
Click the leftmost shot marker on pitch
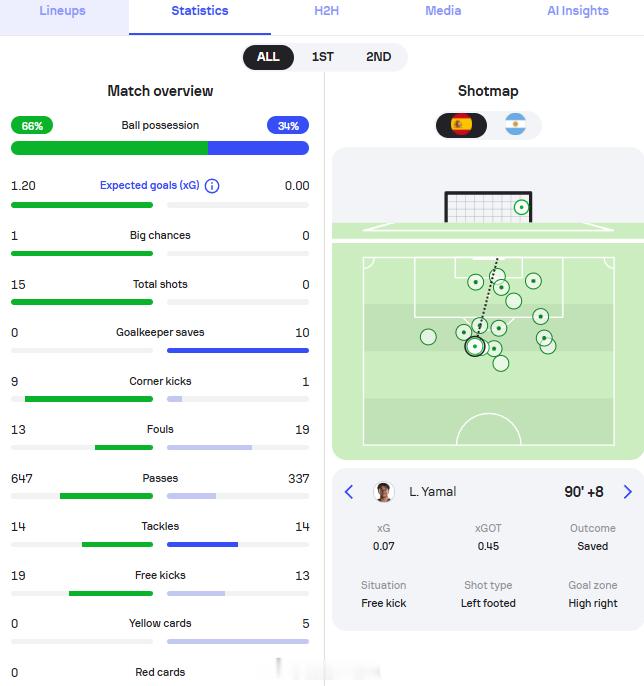(x=428, y=337)
